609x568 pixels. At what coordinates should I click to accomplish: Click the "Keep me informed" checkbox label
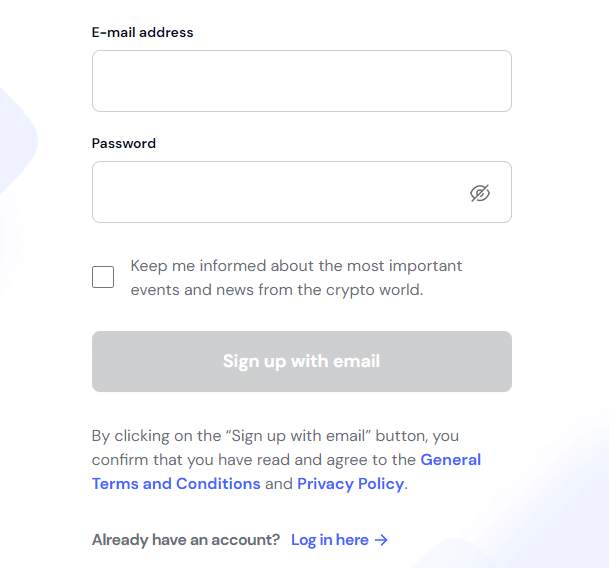pos(296,267)
